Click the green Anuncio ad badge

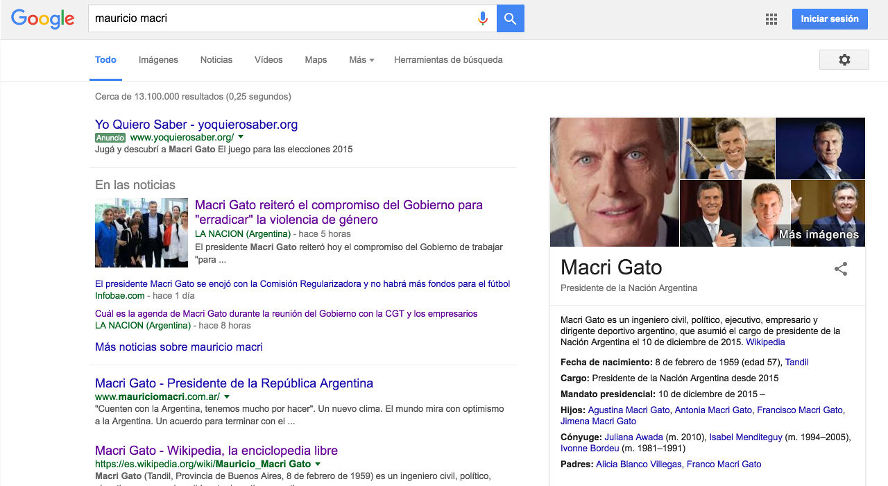point(110,138)
